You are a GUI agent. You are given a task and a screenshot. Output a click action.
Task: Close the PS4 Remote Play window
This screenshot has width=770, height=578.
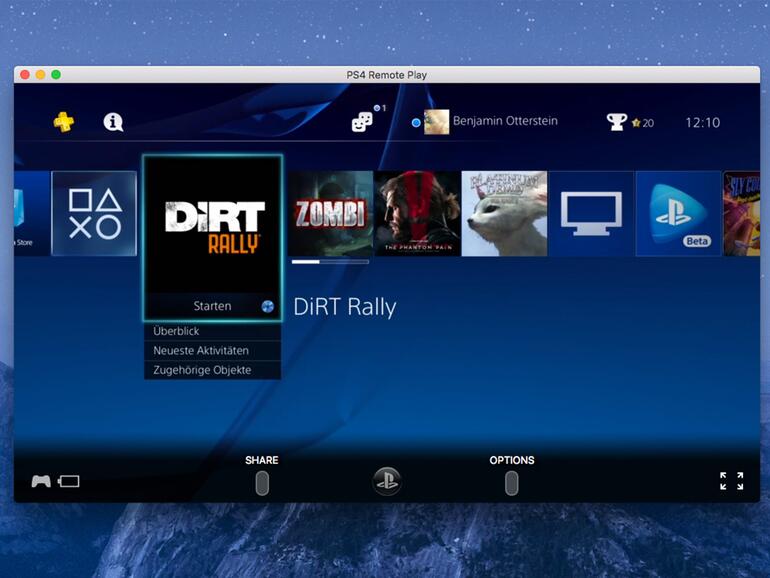coord(25,75)
